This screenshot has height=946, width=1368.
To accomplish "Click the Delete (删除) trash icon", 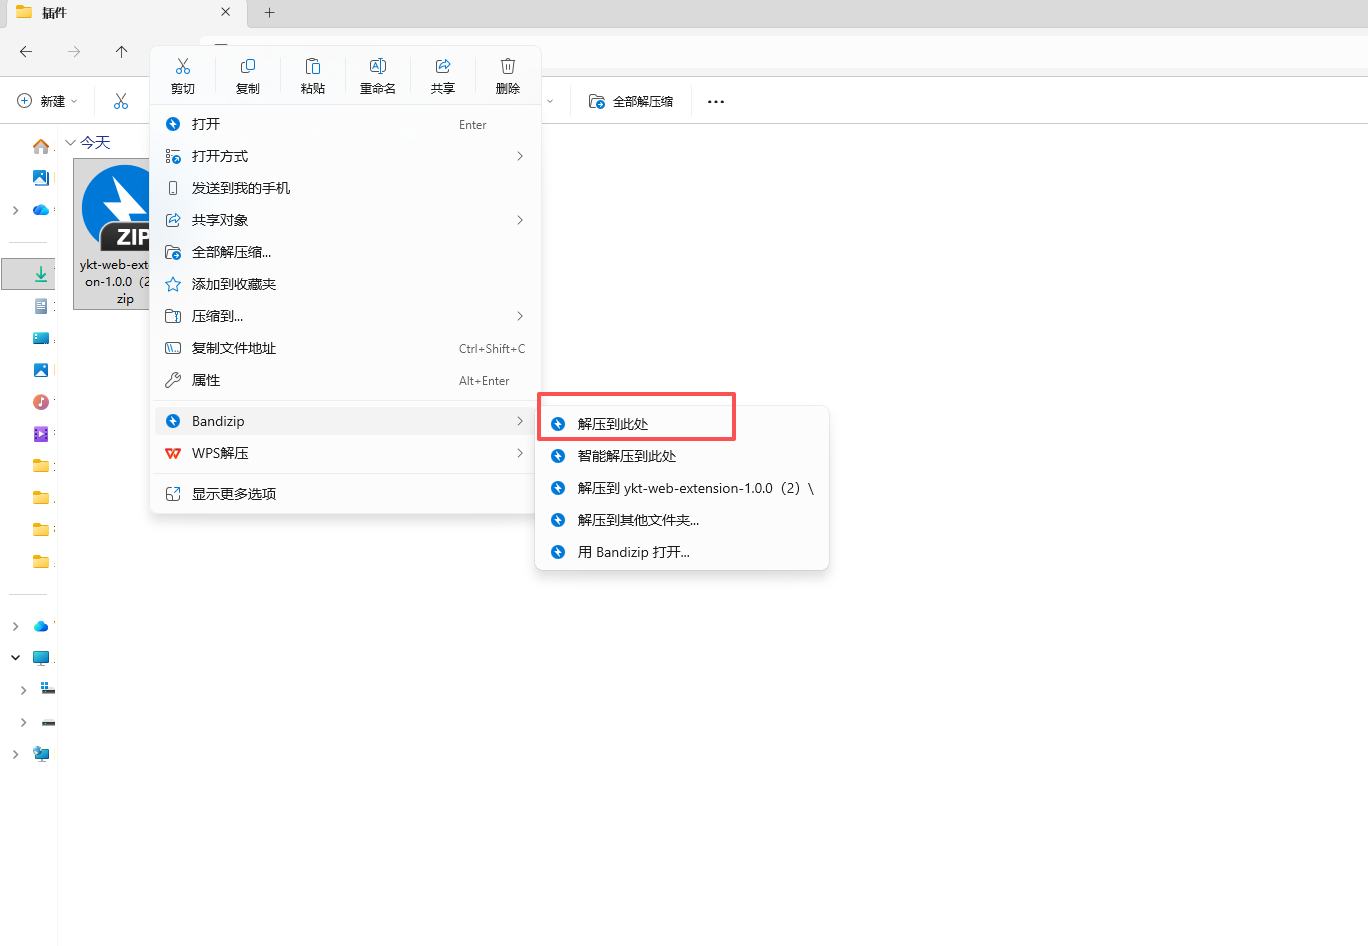I will coord(508,66).
